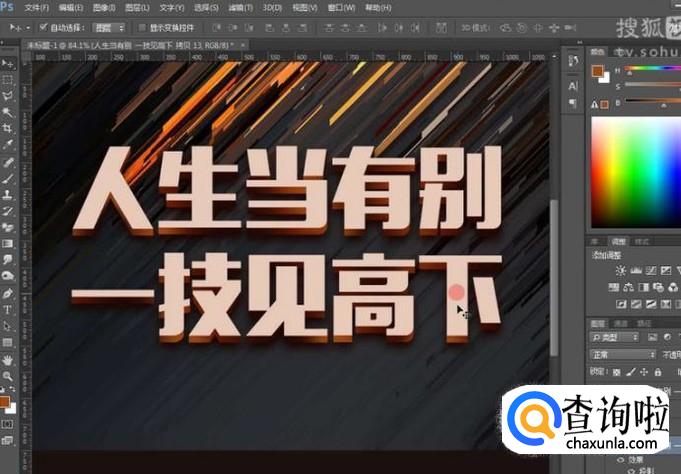The image size is (681, 474).
Task: Click the out-of-gamut warning triangle
Action: coord(595,104)
